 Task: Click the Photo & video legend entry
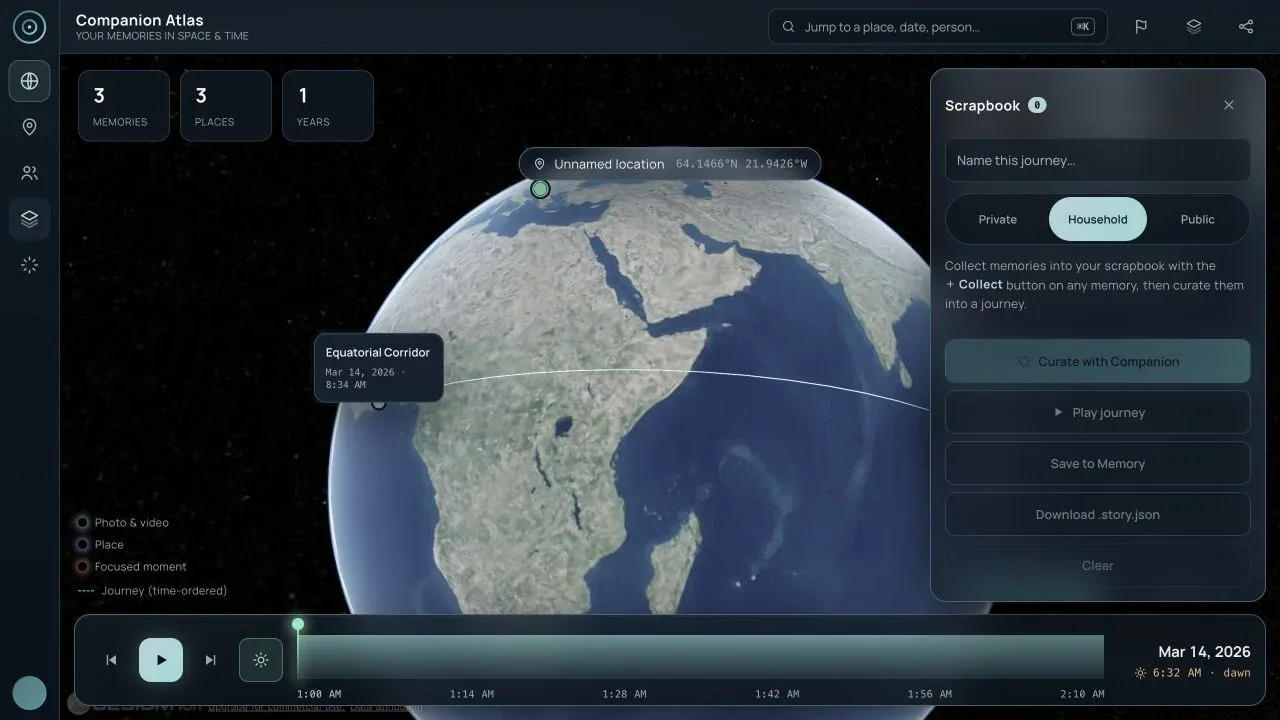(123, 522)
